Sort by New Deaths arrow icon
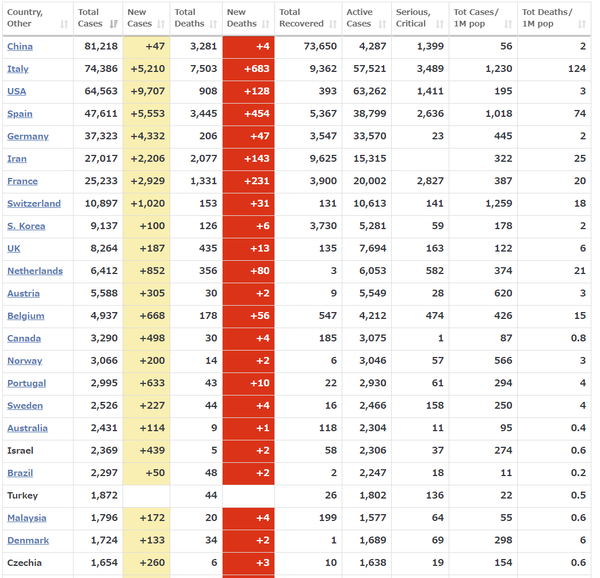 pyautogui.click(x=266, y=24)
